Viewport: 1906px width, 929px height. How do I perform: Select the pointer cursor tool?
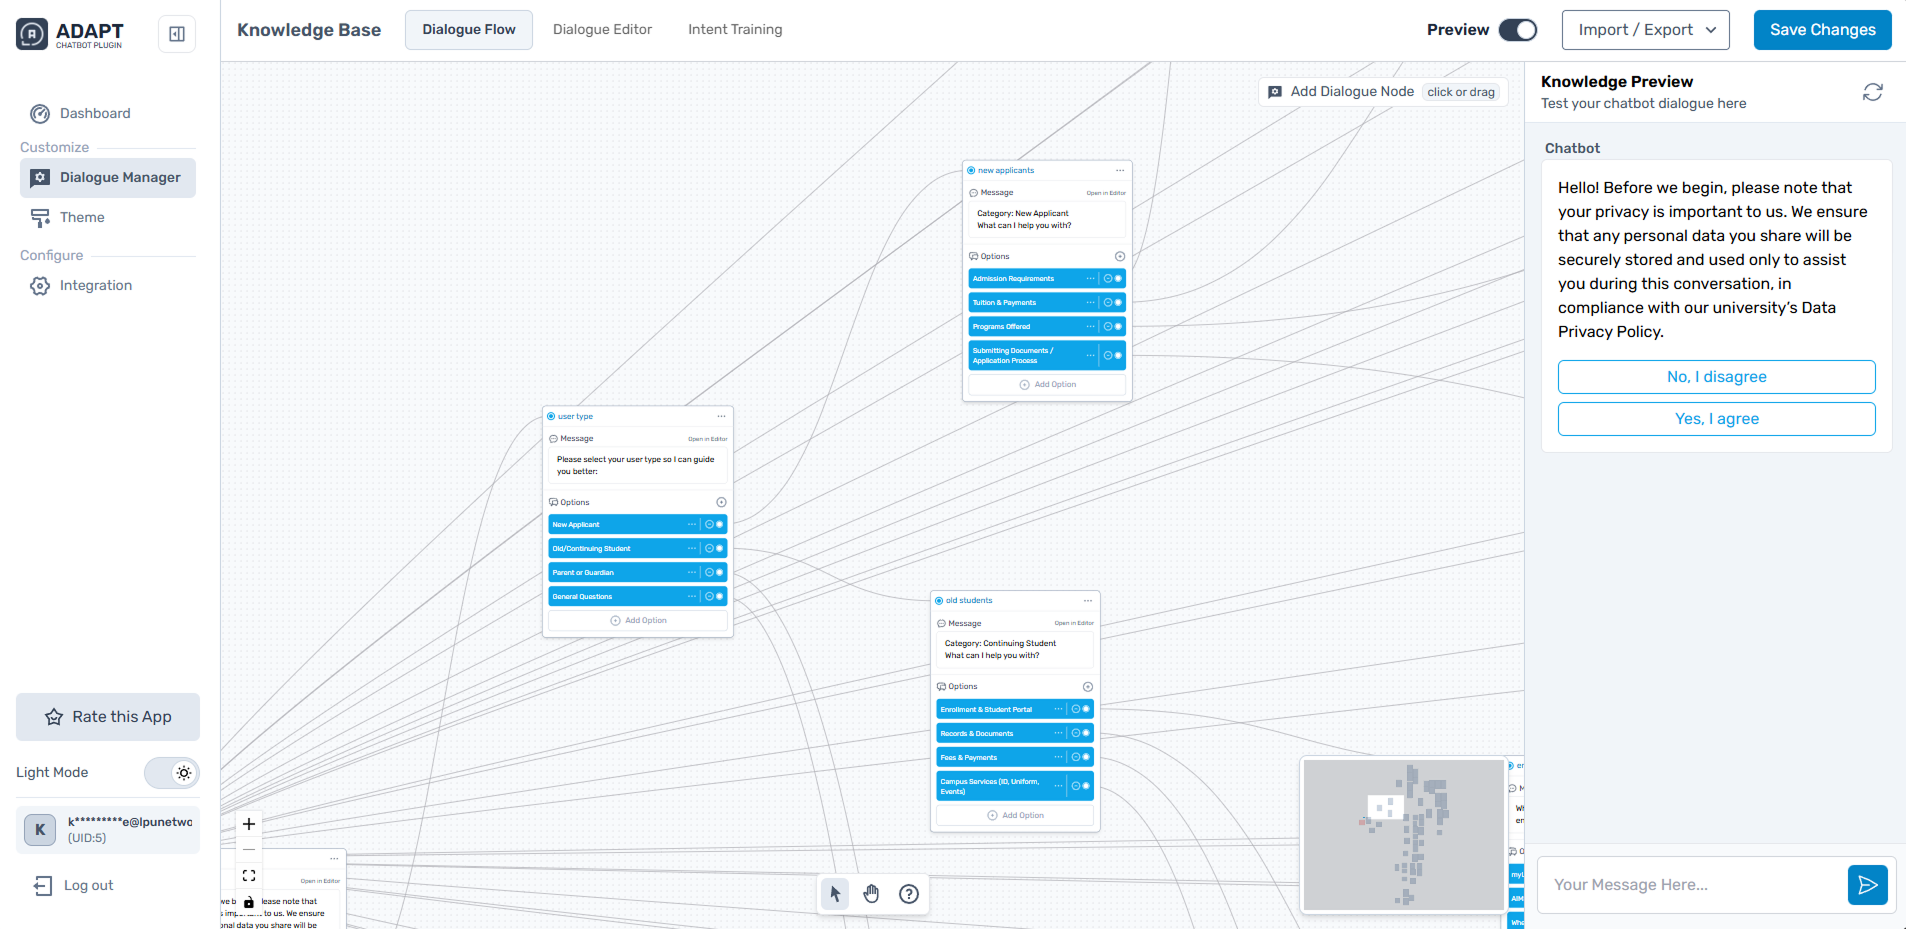(835, 894)
